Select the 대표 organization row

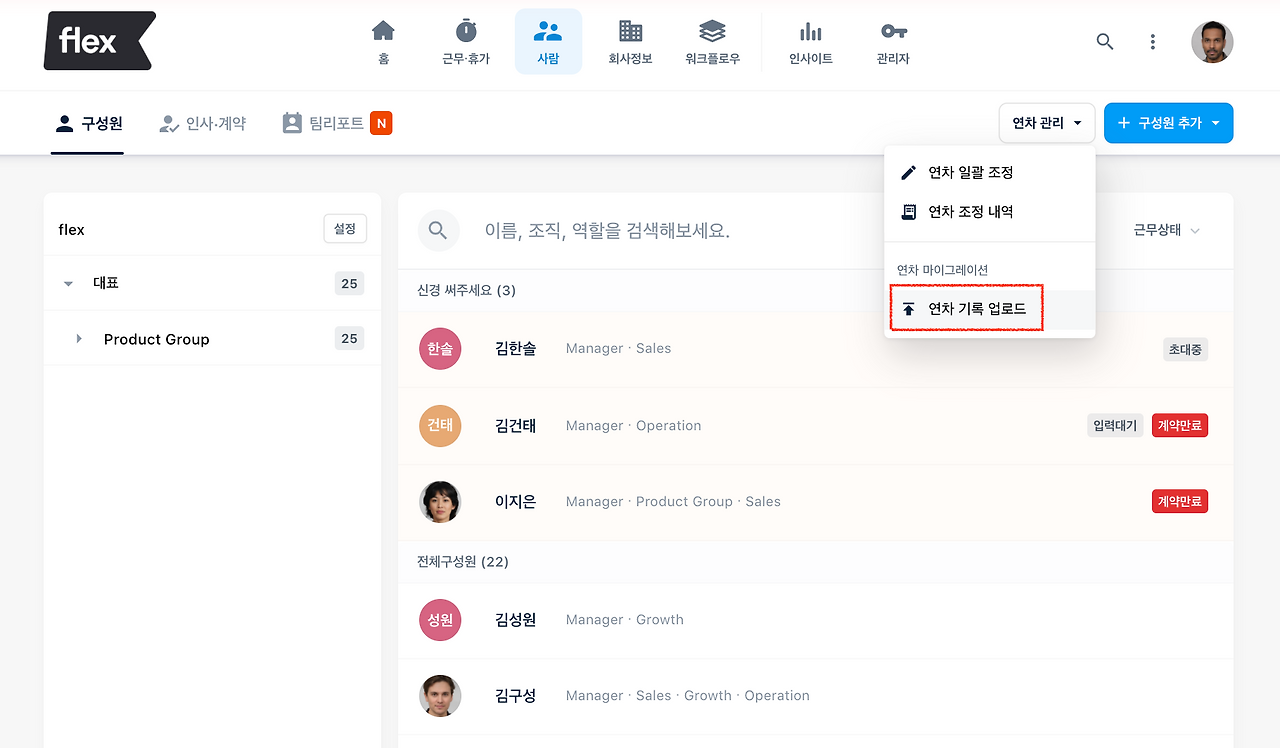pyautogui.click(x=212, y=283)
